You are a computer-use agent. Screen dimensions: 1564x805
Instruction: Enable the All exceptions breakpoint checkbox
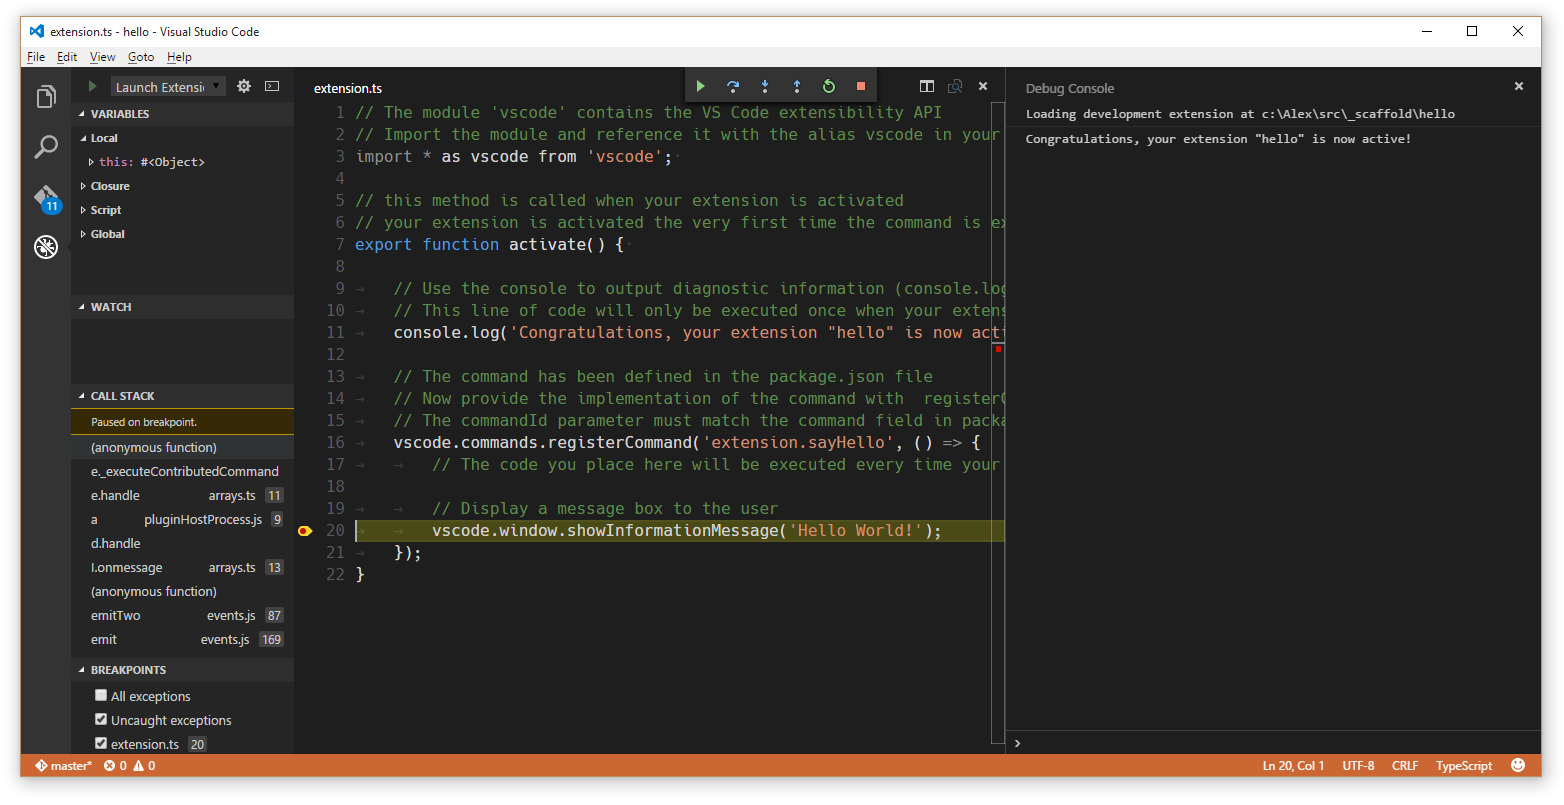[x=101, y=696]
